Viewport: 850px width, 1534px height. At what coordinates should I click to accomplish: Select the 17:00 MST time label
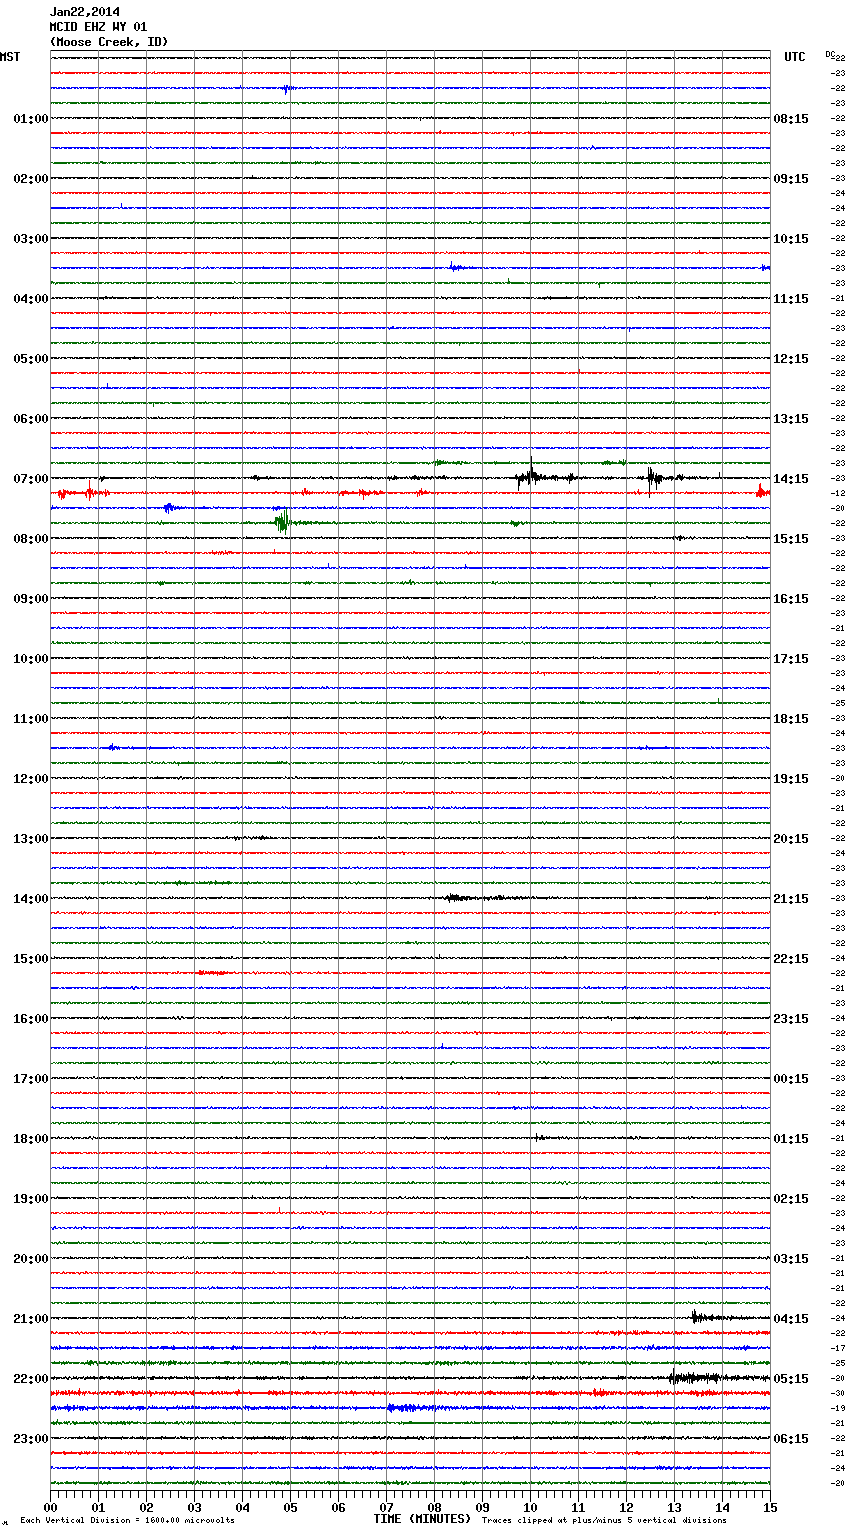pos(31,1079)
